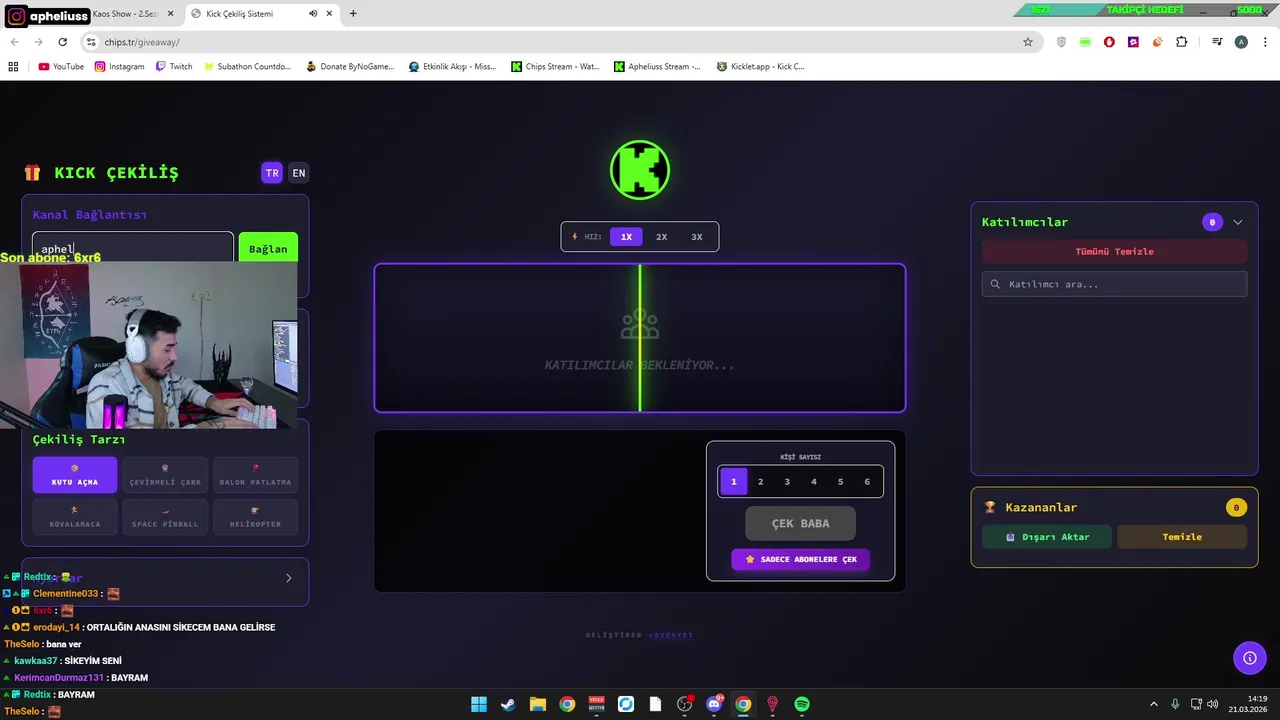
Task: Open the Chrome profile avatar
Action: 1241,42
